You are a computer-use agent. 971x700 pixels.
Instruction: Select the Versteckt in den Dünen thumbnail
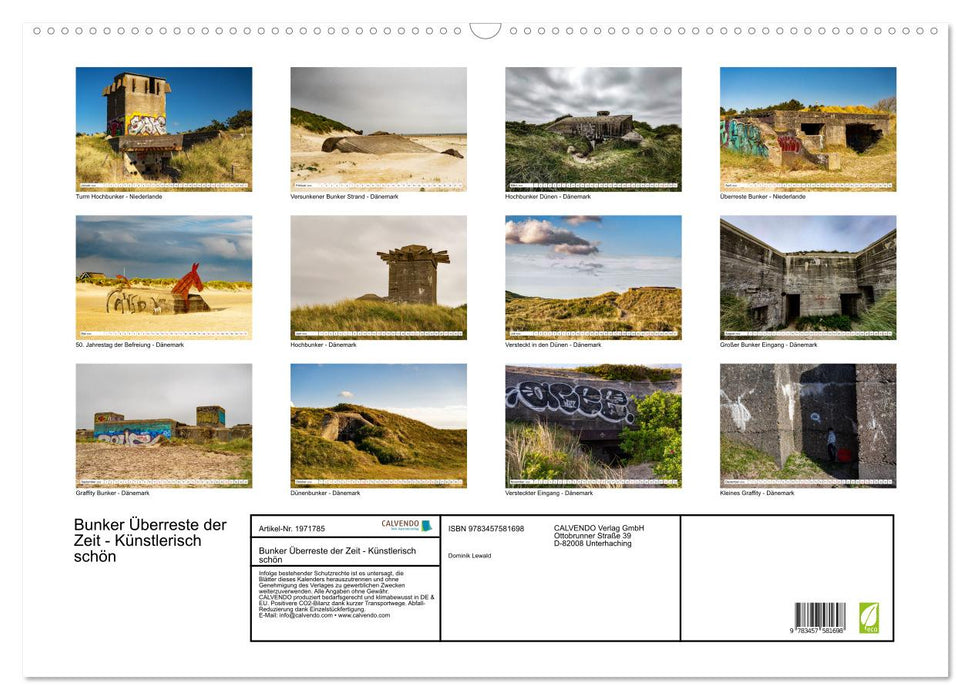coord(593,277)
